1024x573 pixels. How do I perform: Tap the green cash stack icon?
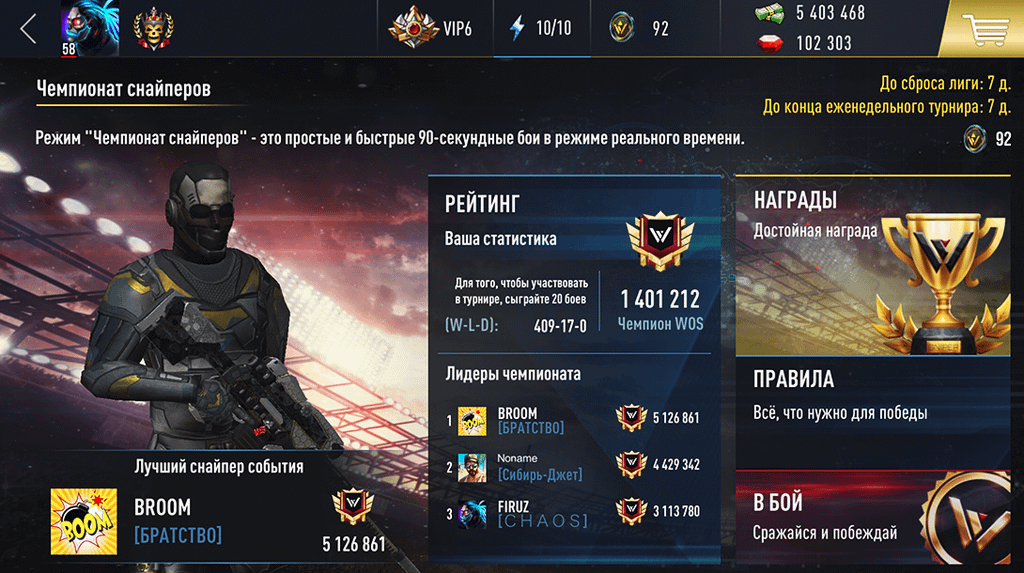coord(769,13)
